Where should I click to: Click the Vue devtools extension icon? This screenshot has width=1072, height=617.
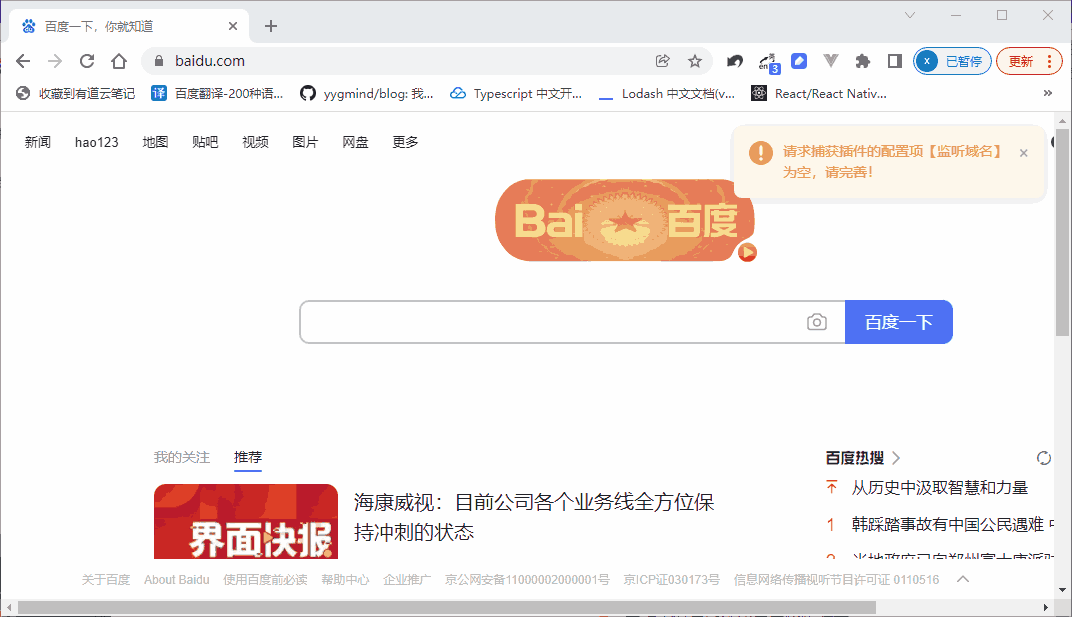coord(831,61)
